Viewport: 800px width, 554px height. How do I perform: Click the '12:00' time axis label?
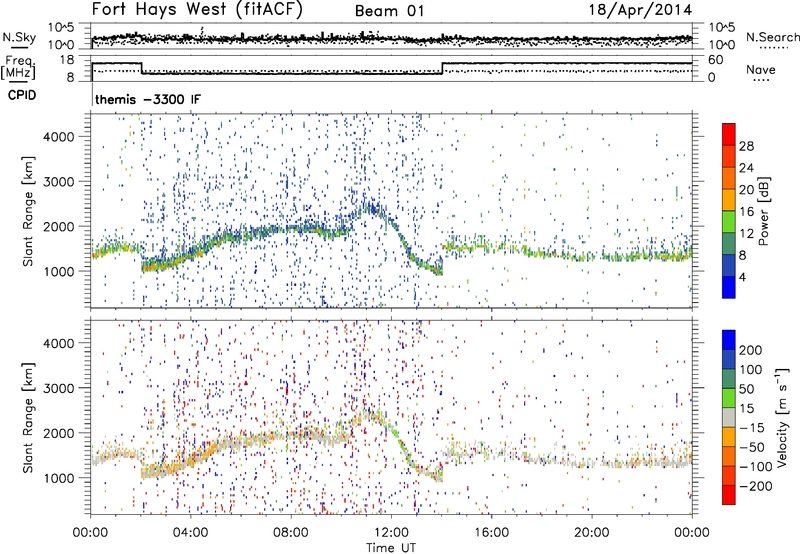click(x=391, y=533)
